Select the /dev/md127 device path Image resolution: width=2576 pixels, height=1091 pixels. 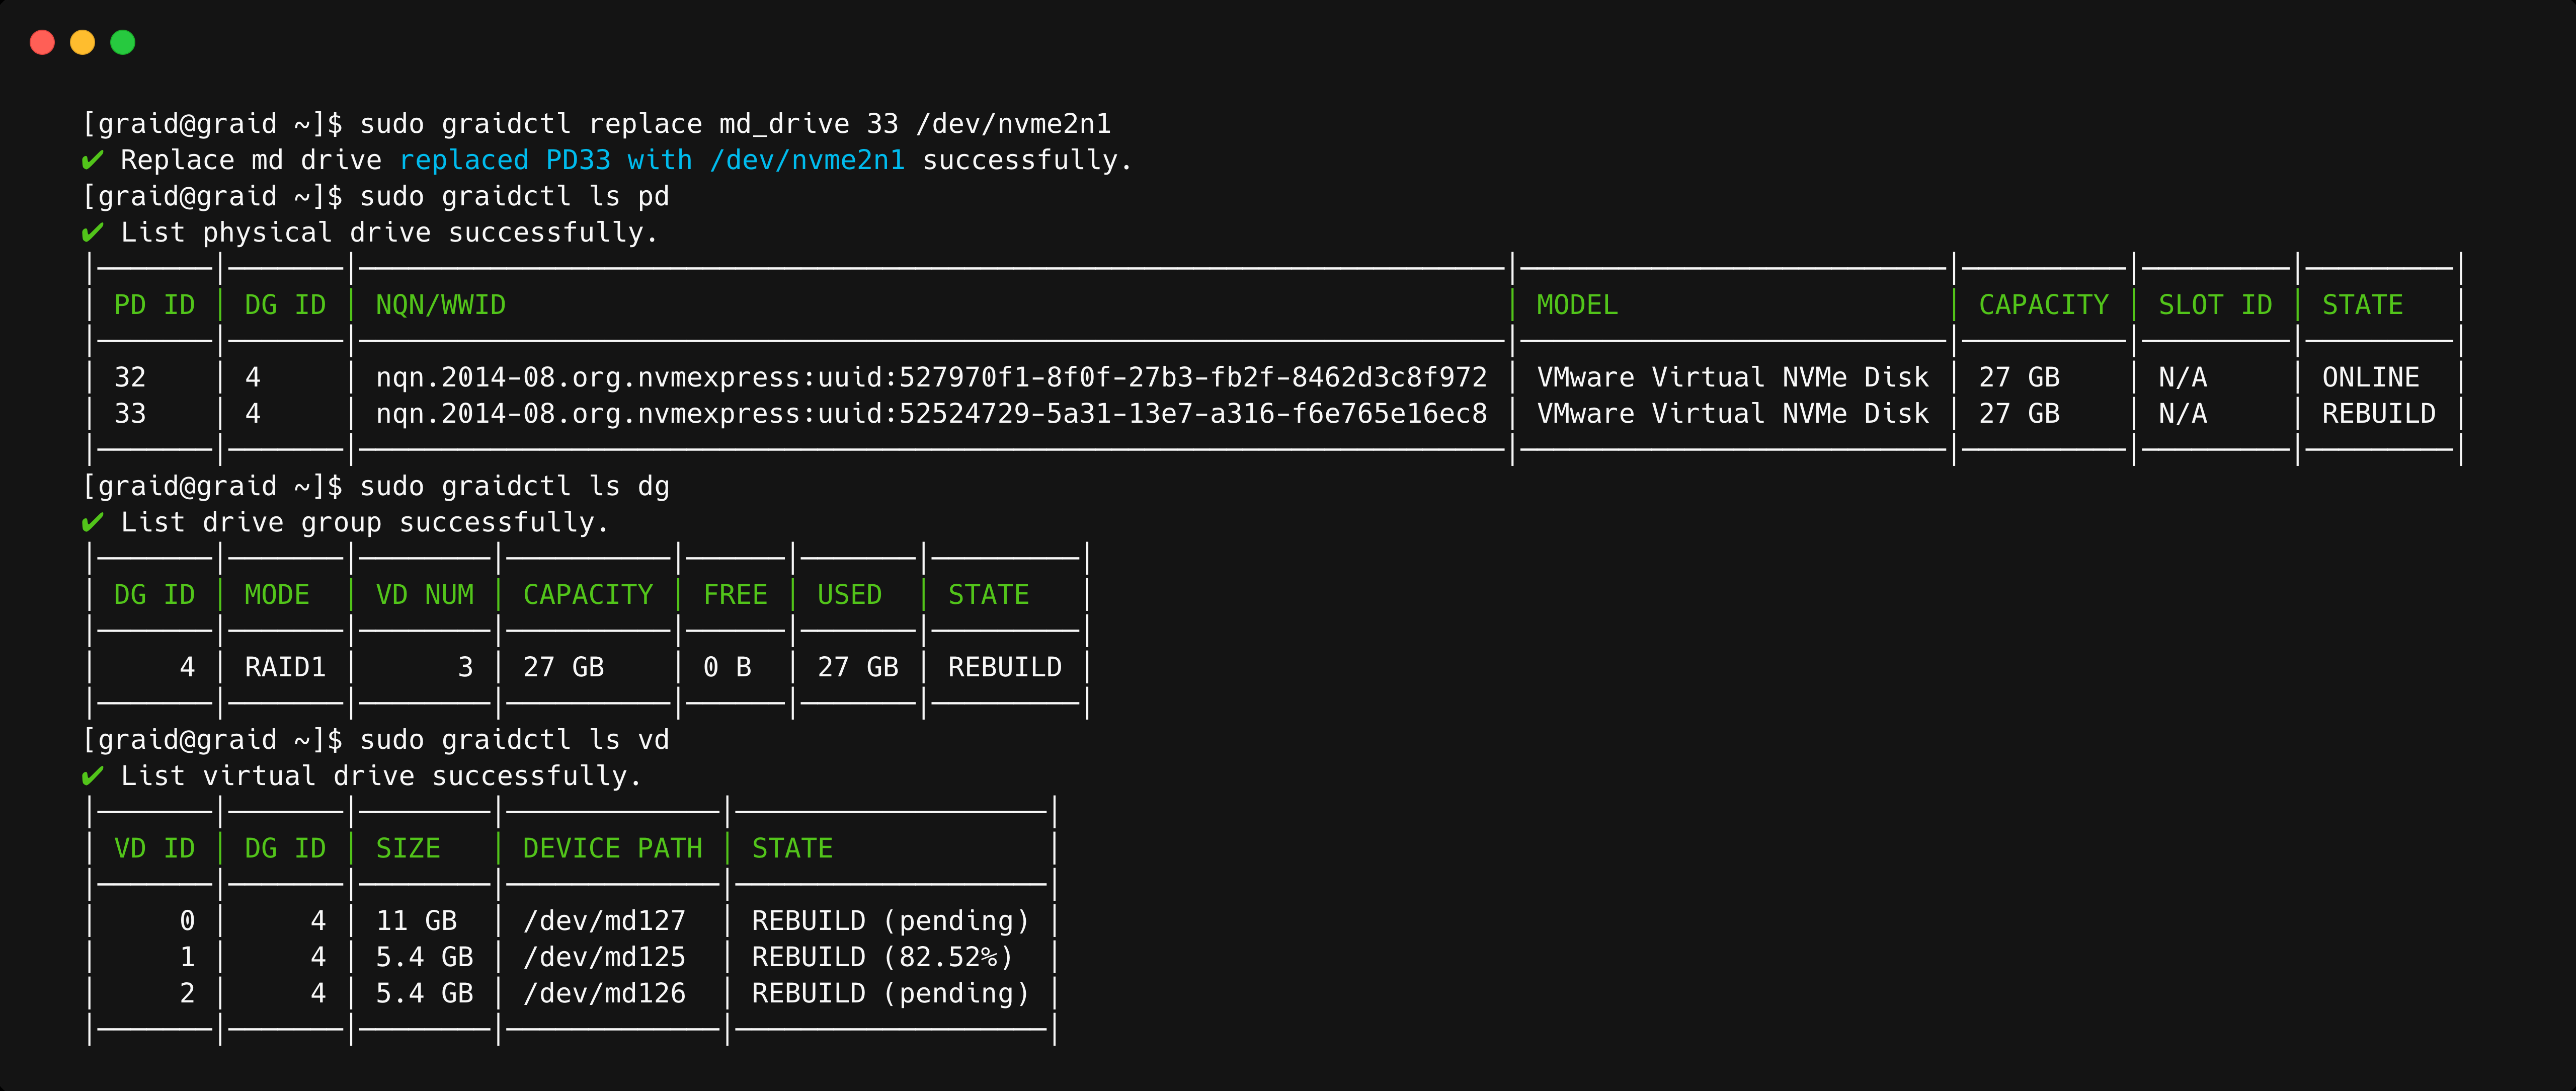point(605,920)
